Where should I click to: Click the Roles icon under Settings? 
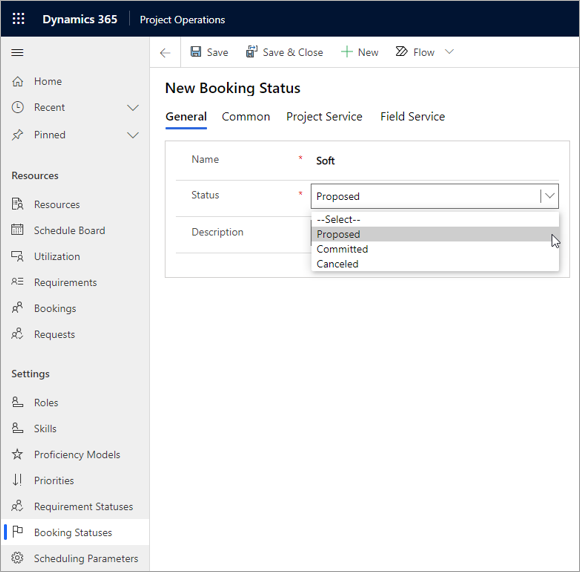pos(17,402)
